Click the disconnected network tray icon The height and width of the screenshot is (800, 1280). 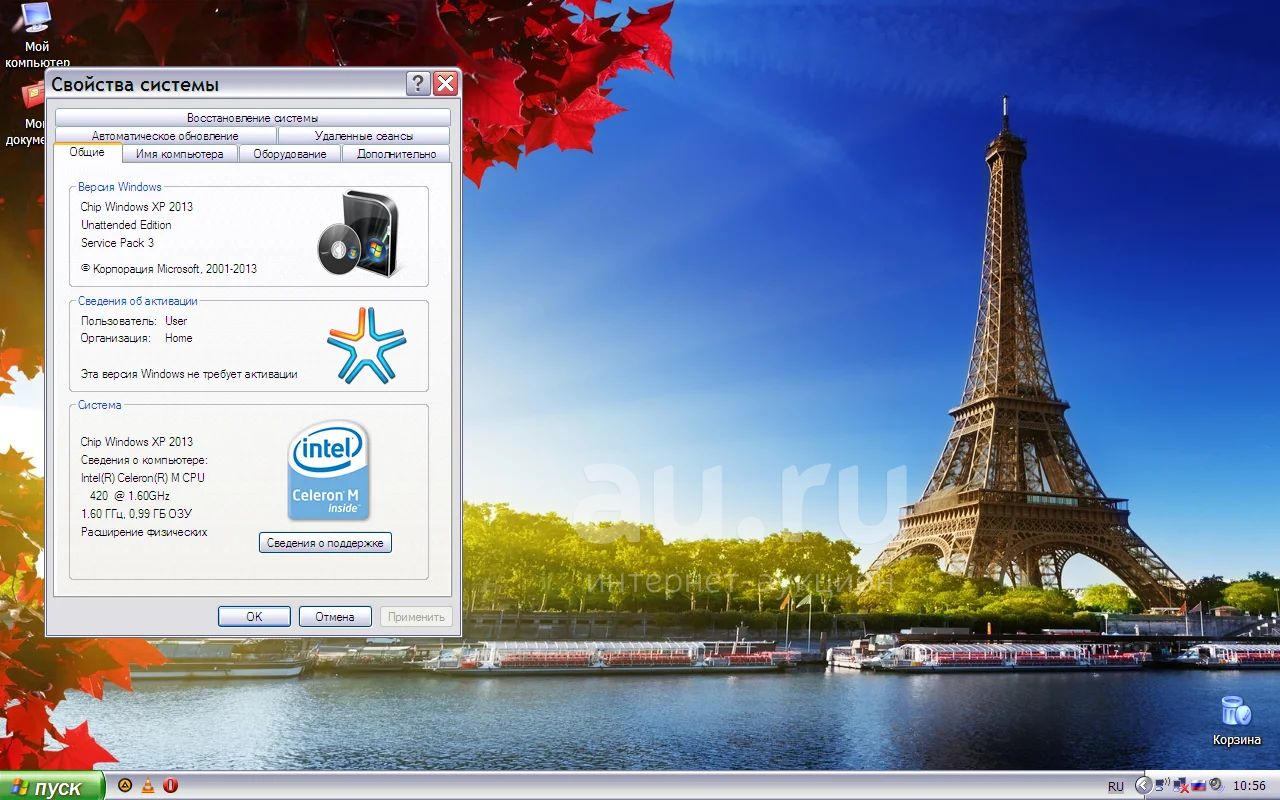click(1180, 786)
